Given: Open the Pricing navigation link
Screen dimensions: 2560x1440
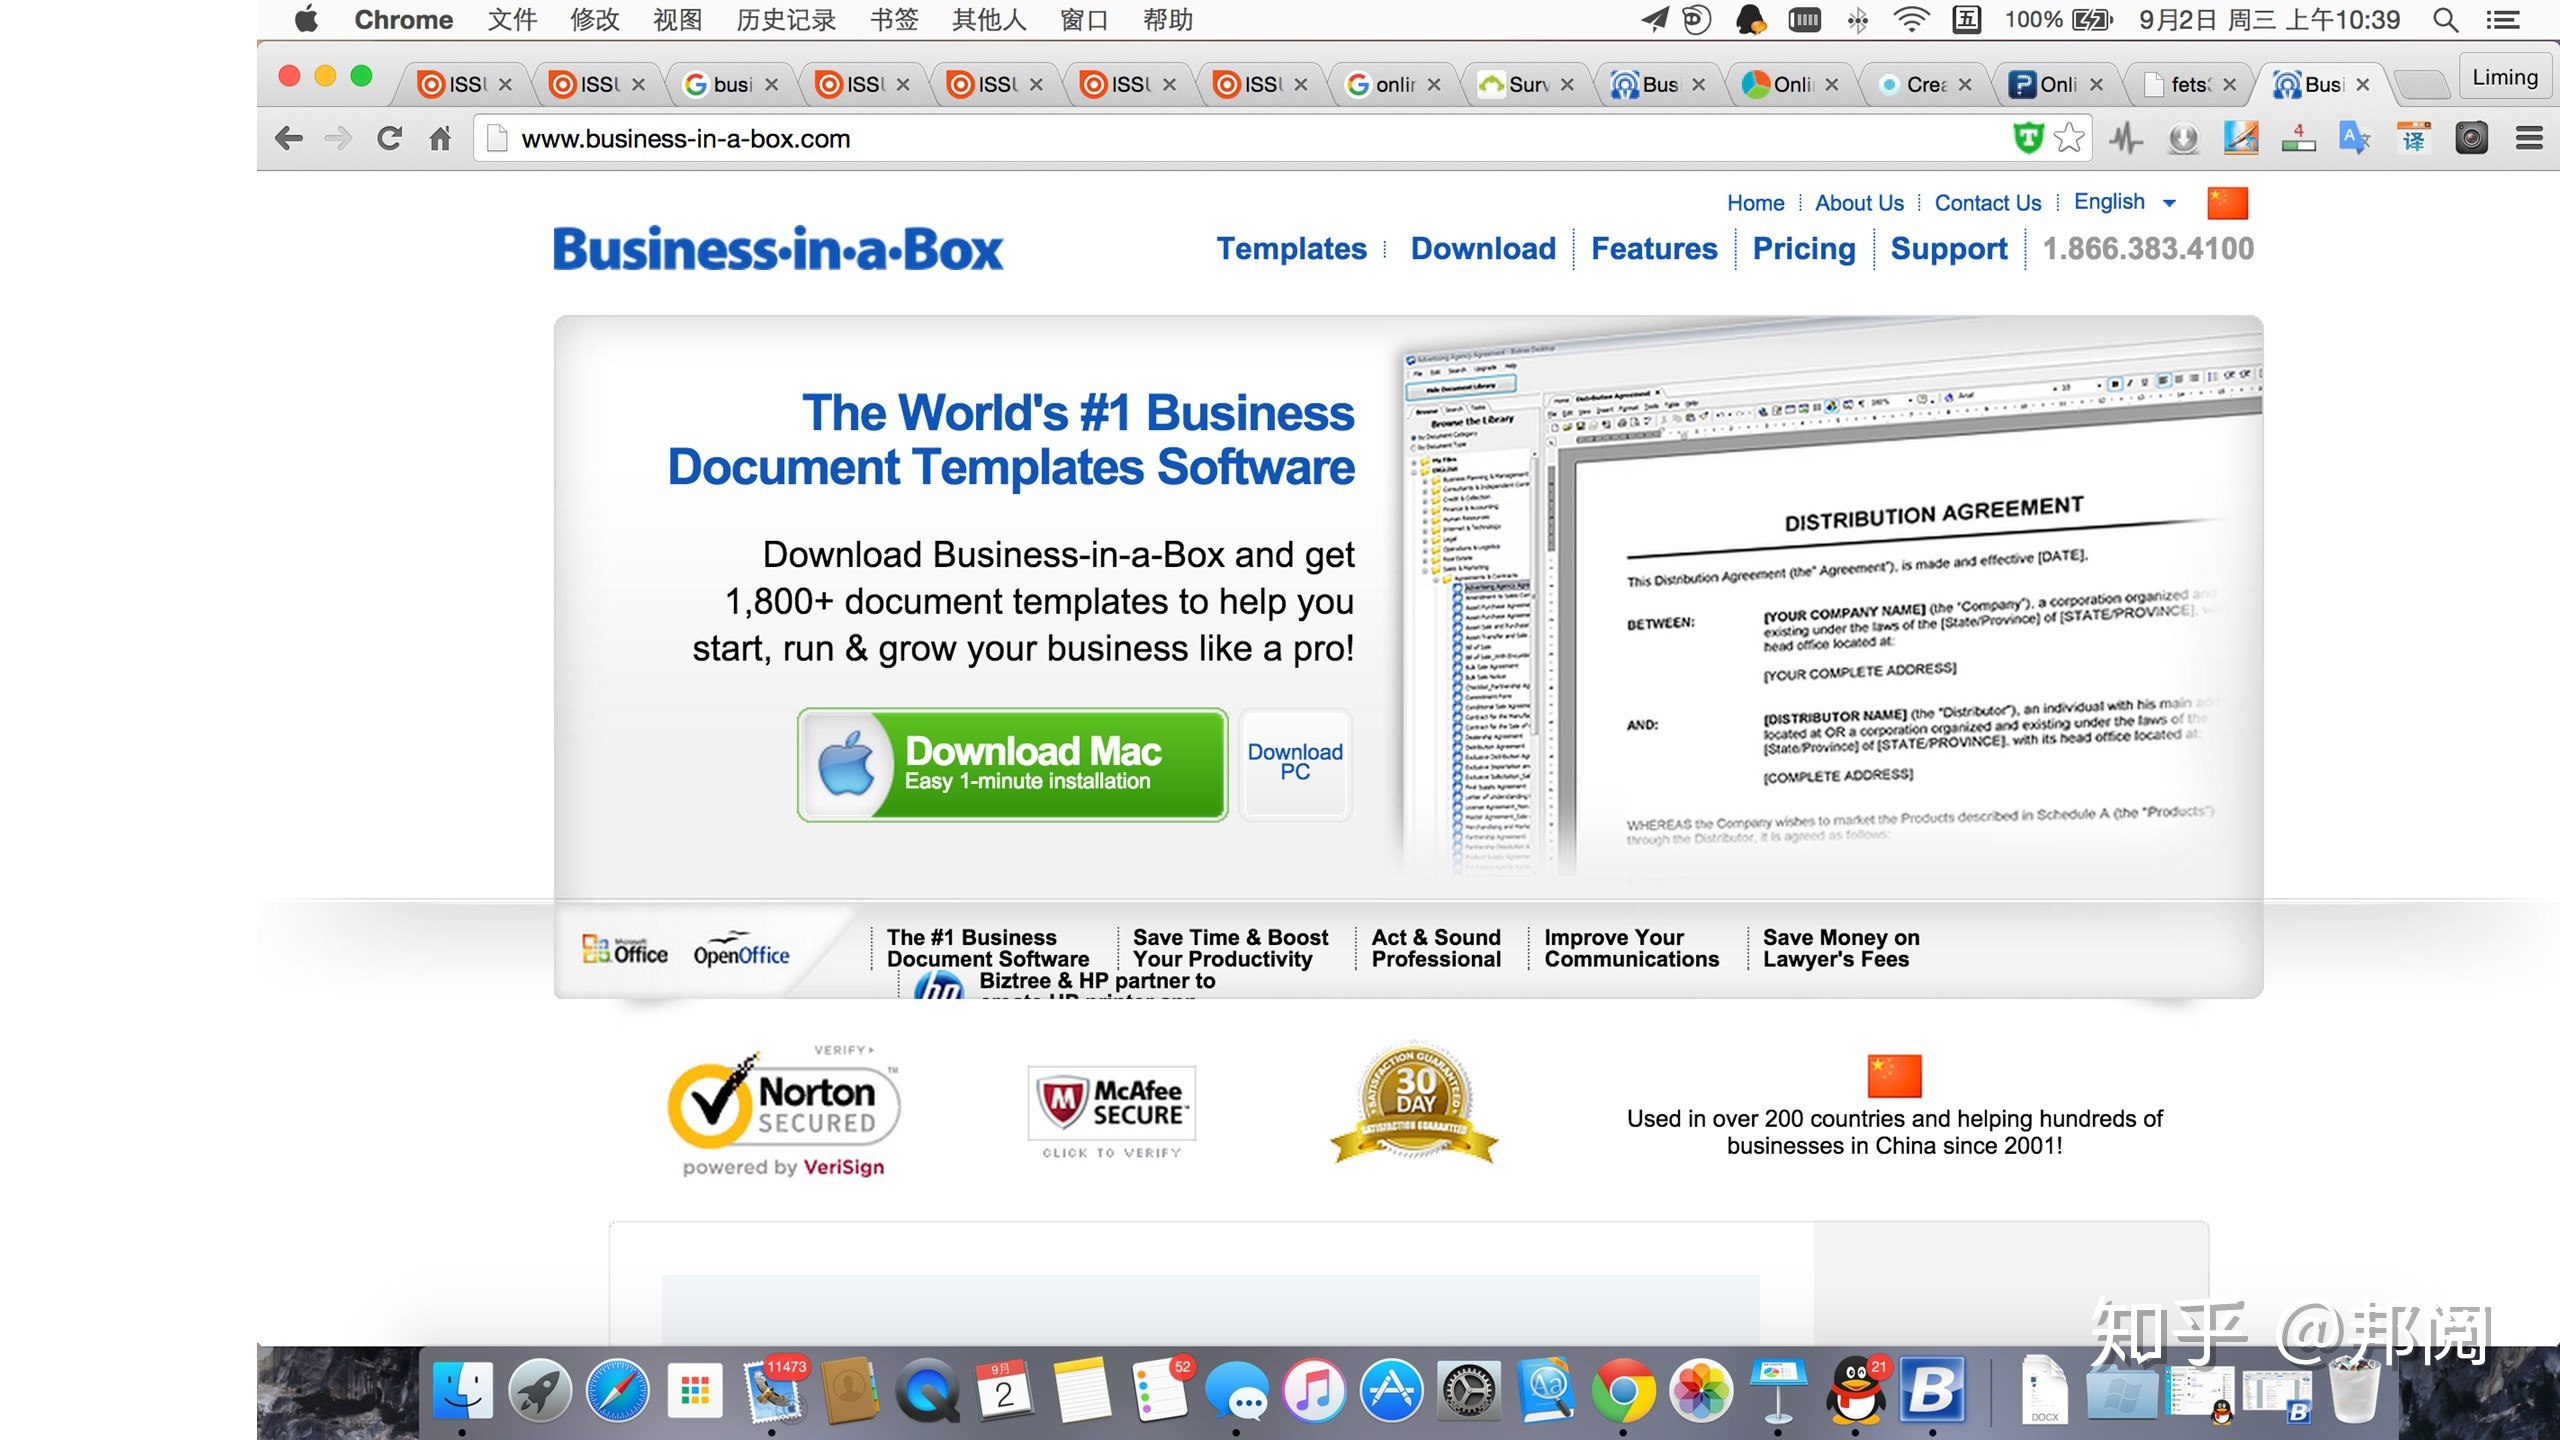Looking at the screenshot, I should tap(1804, 248).
